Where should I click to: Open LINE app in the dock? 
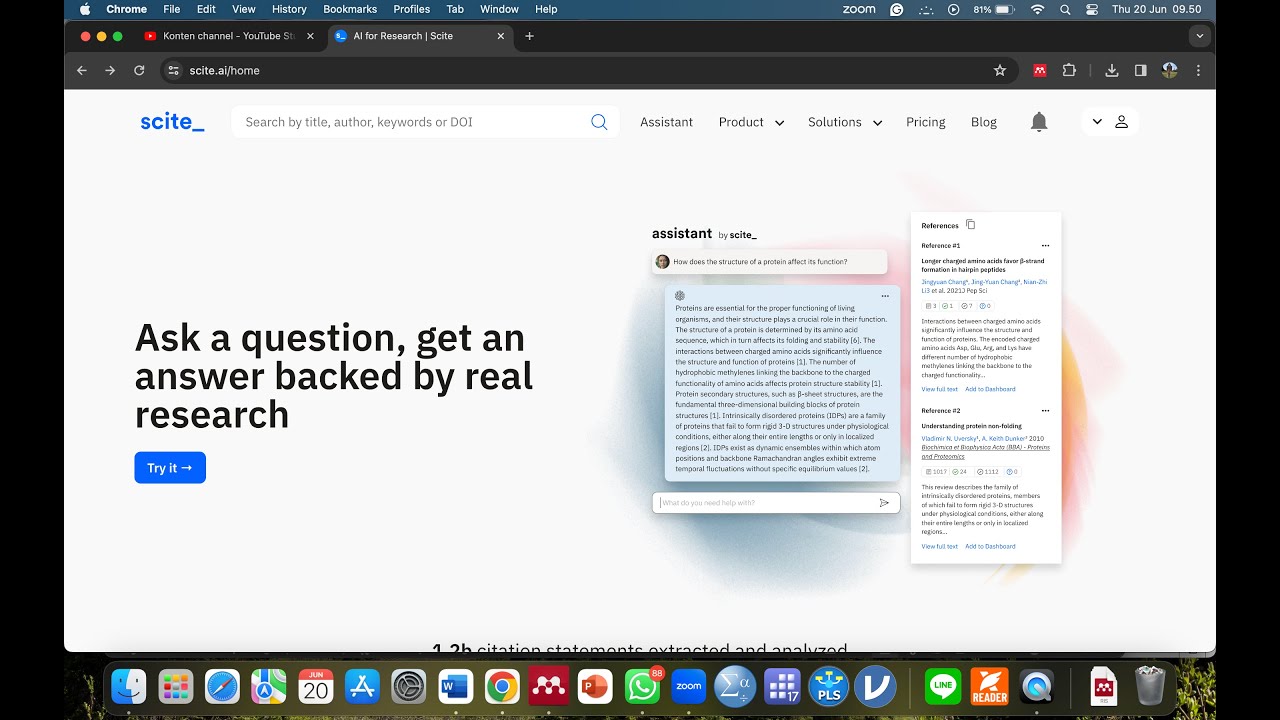pos(943,686)
